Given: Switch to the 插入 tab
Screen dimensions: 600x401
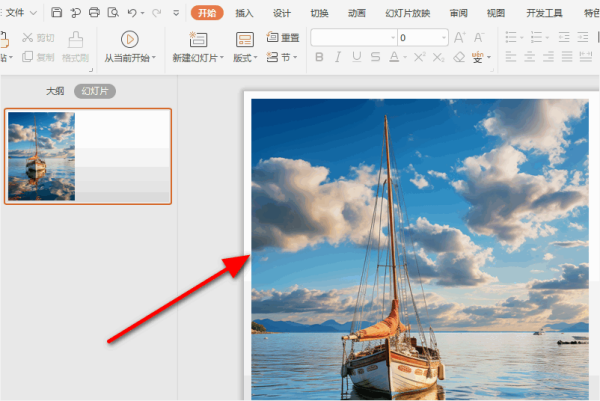Looking at the screenshot, I should [x=244, y=13].
